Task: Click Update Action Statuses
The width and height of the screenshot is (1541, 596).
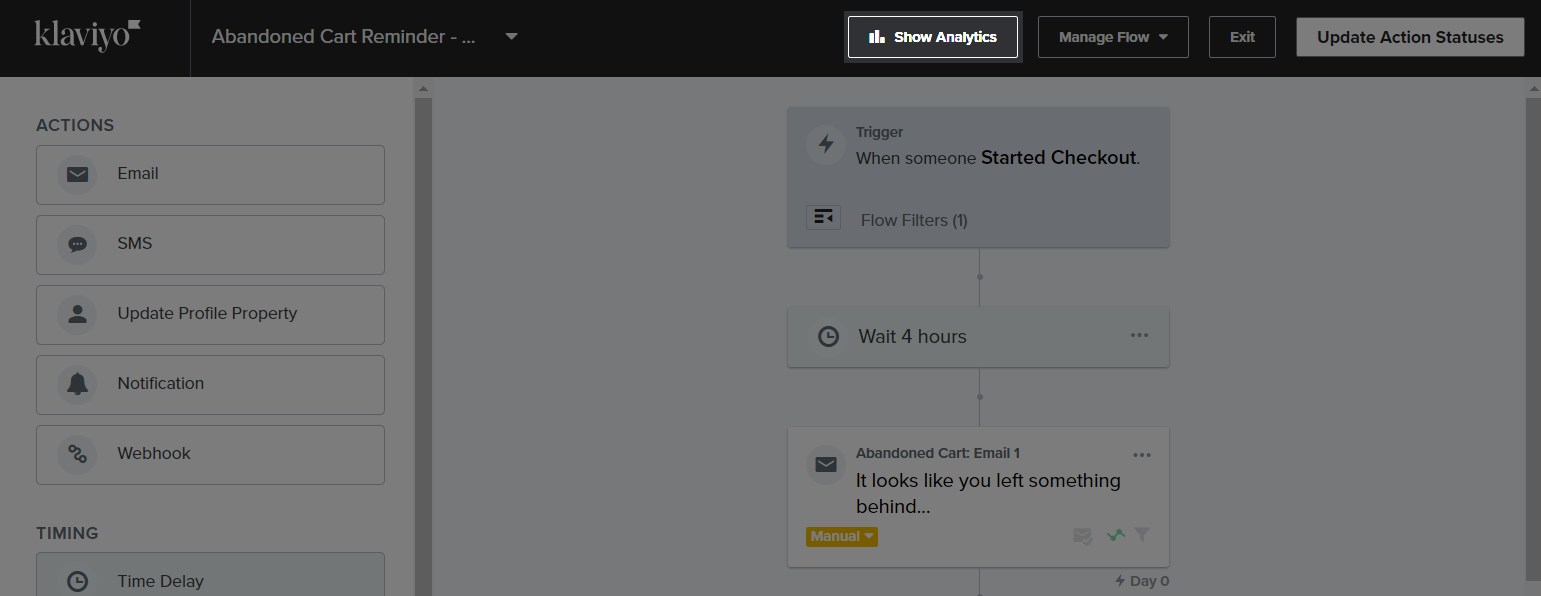Action: point(1410,37)
